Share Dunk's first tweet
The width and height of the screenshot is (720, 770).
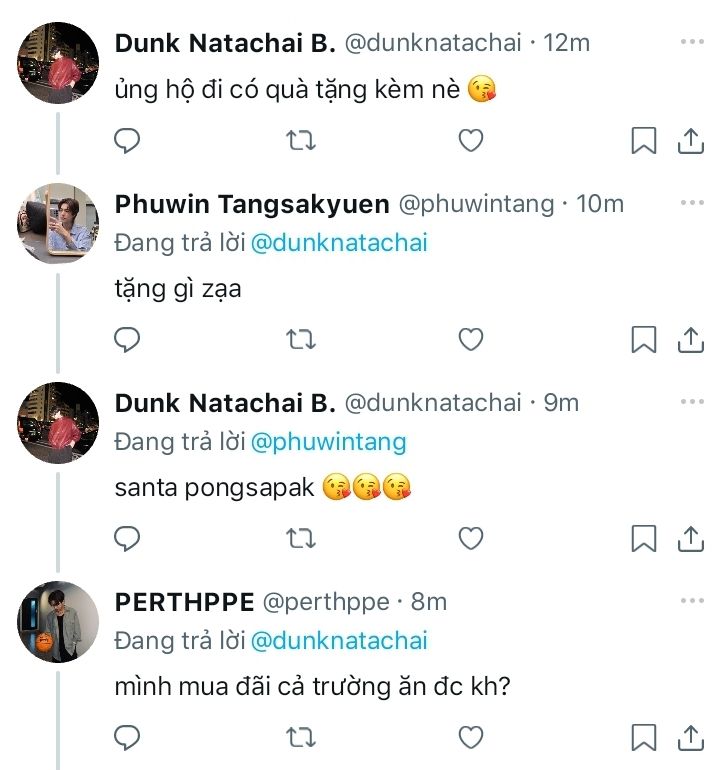tap(691, 142)
